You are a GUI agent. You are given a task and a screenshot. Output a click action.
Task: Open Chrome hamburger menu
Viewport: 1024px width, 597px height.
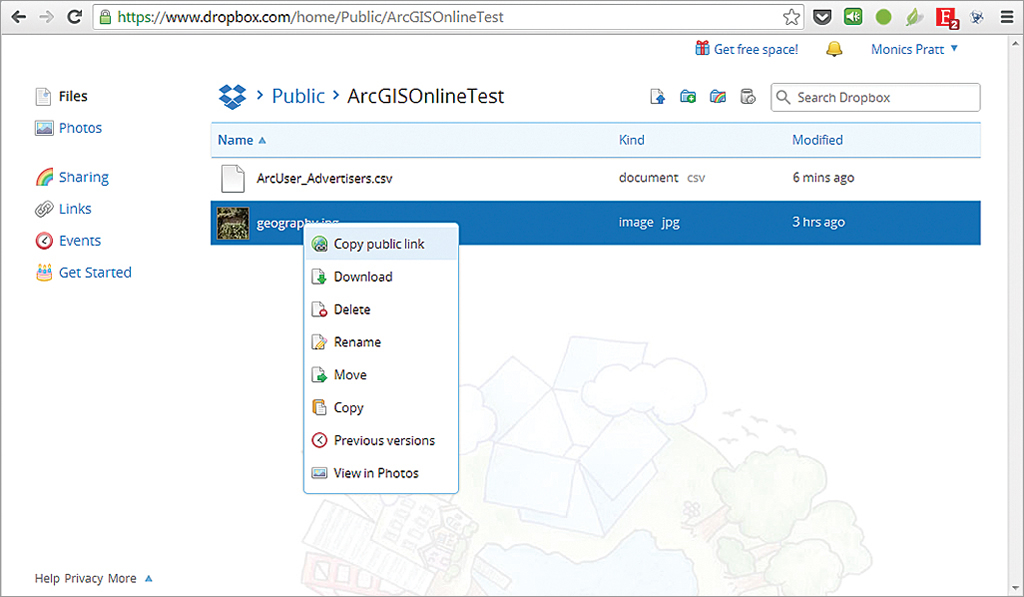coord(1007,17)
